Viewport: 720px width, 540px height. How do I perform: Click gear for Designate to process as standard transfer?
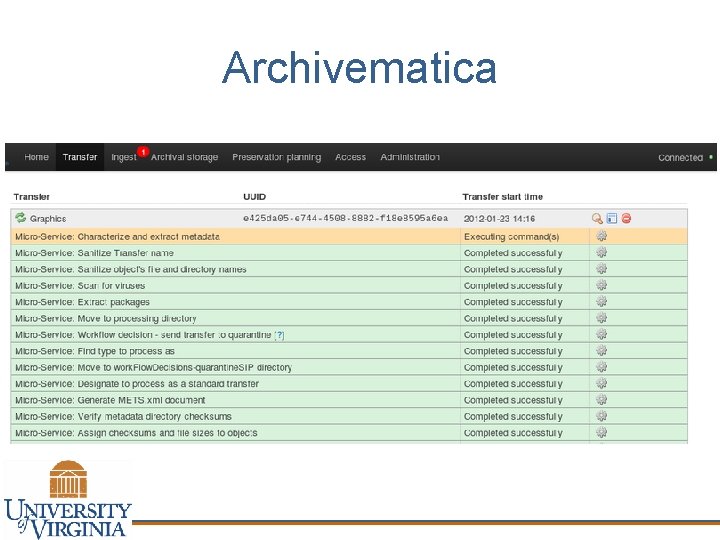602,383
